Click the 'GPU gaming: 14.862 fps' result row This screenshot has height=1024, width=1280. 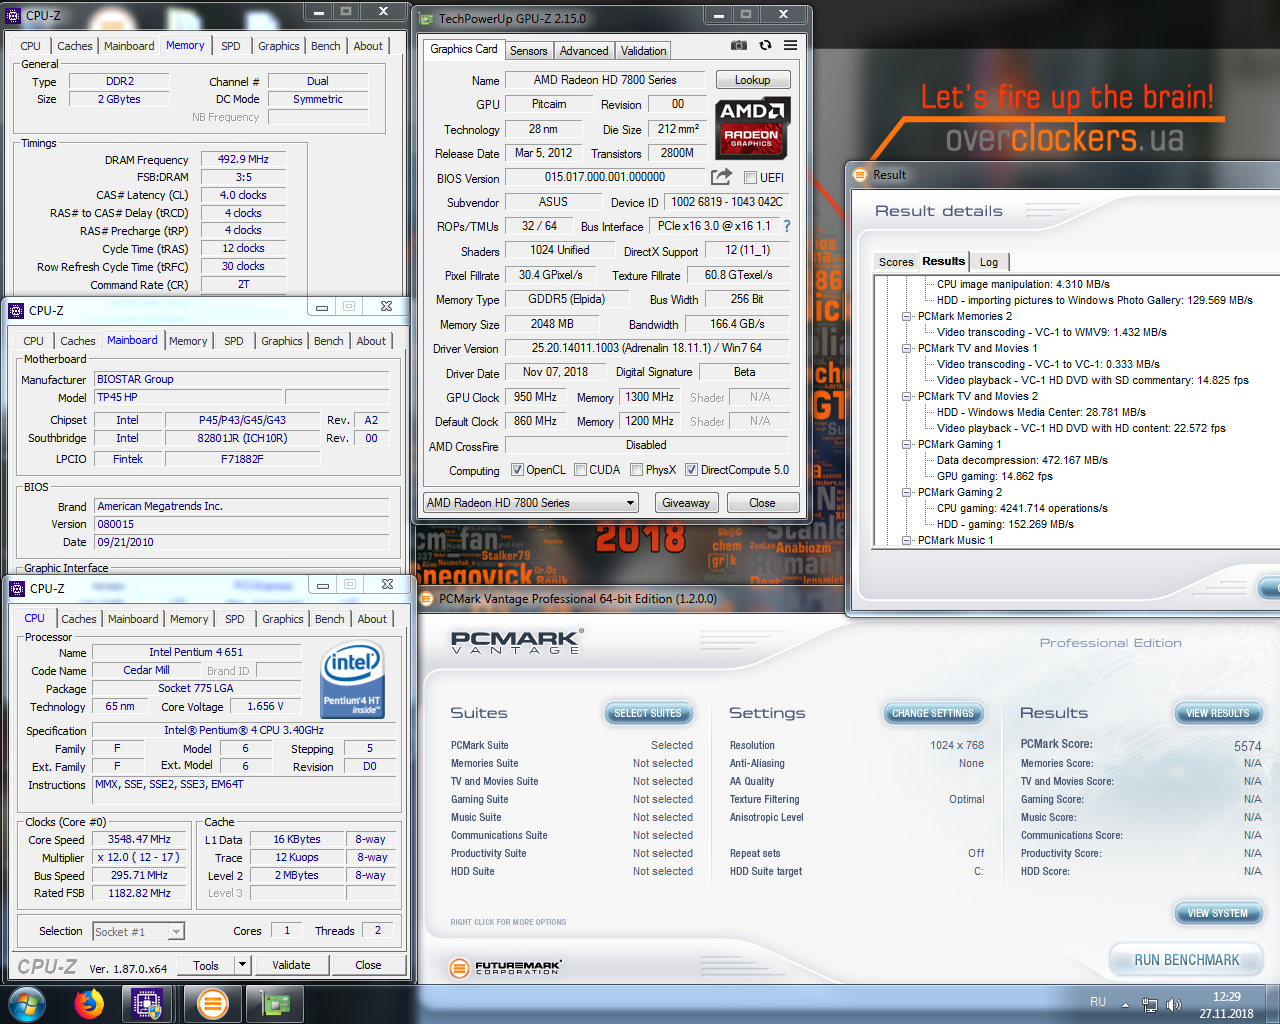pyautogui.click(x=995, y=476)
